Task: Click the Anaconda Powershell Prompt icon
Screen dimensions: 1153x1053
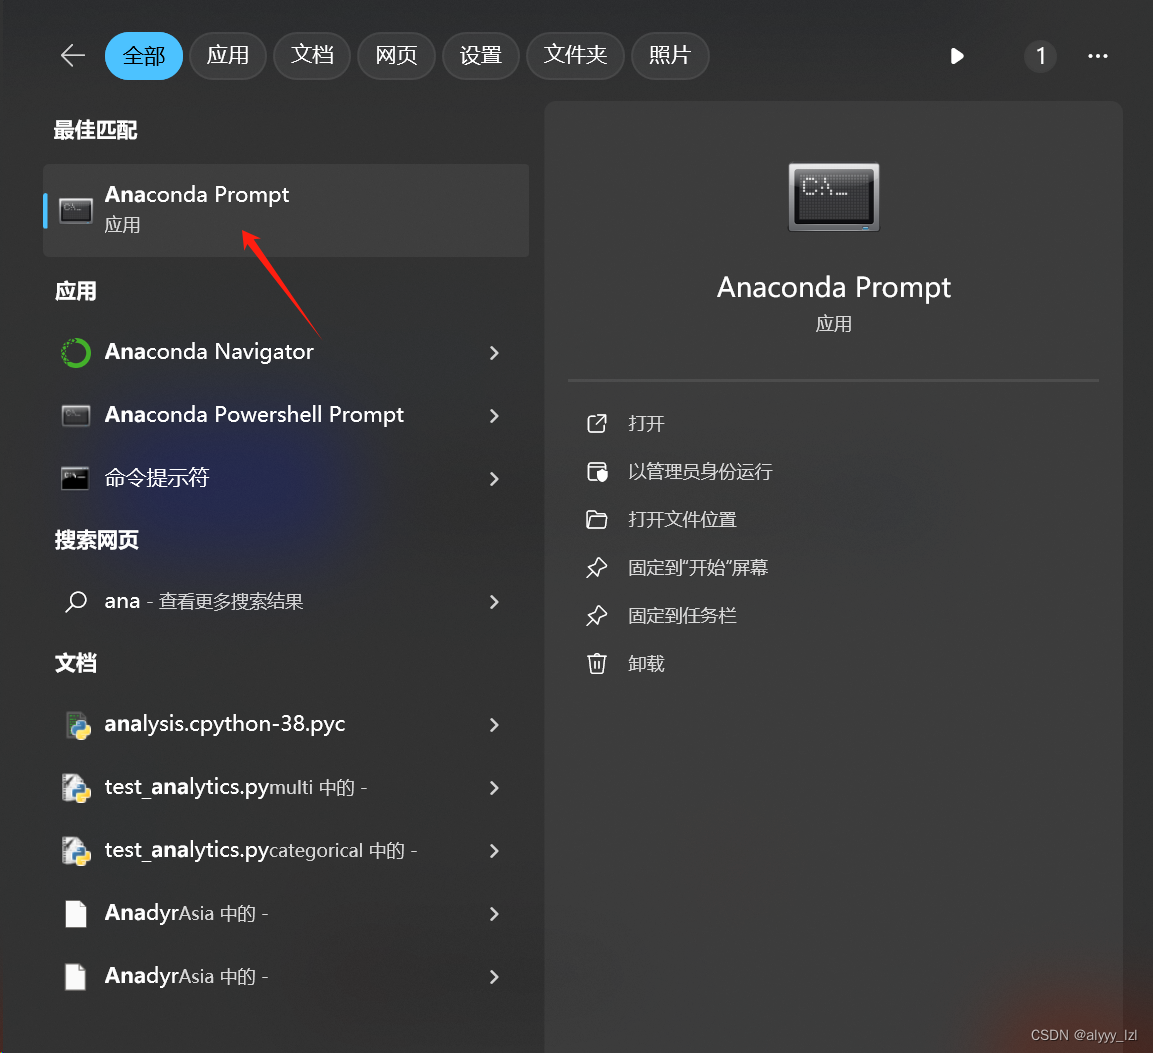Action: (76, 415)
